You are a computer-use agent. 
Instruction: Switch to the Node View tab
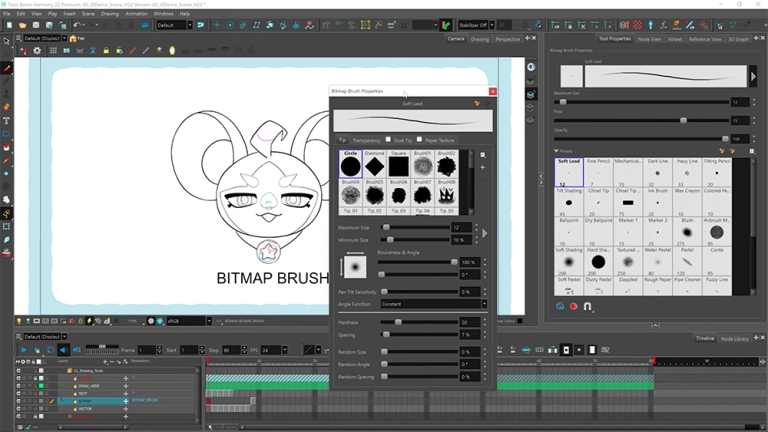point(649,39)
